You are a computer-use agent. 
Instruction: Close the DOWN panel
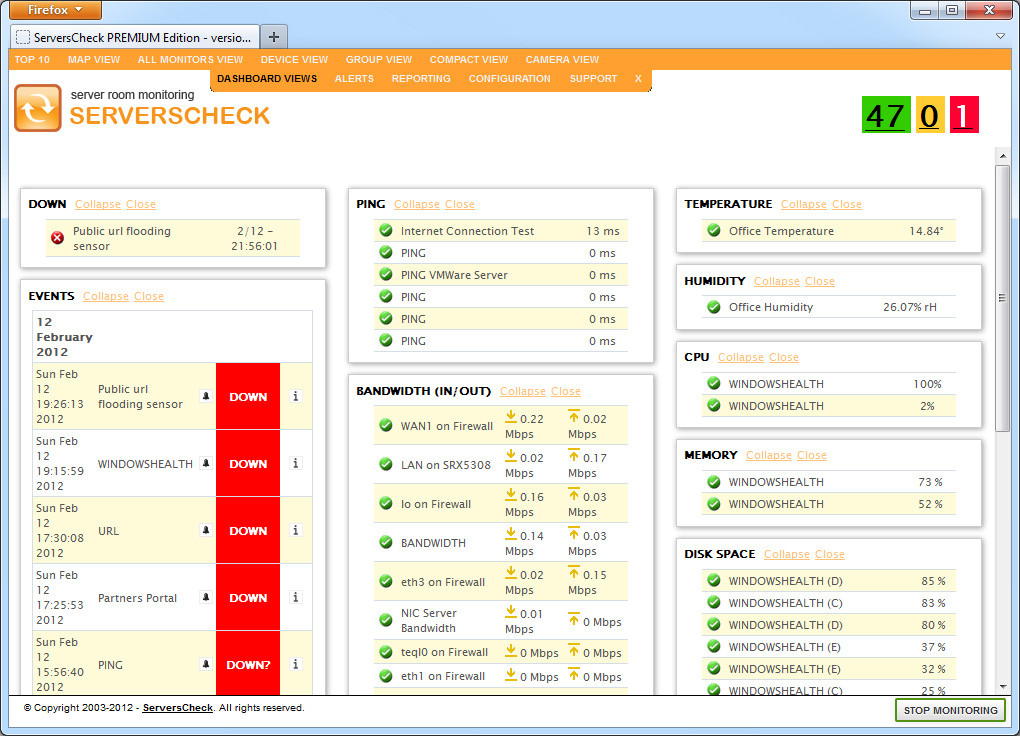coord(141,204)
